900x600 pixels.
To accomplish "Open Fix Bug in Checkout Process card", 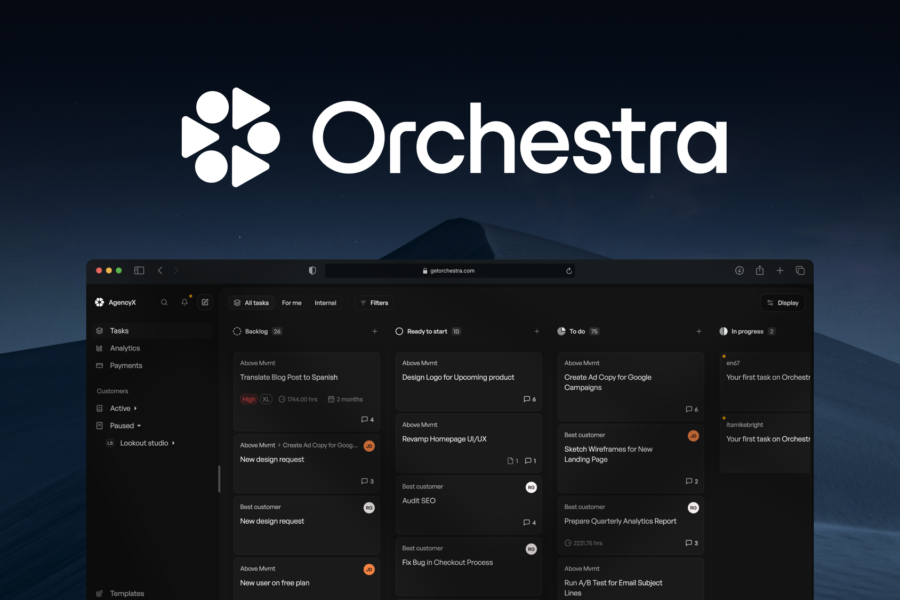I will (468, 566).
